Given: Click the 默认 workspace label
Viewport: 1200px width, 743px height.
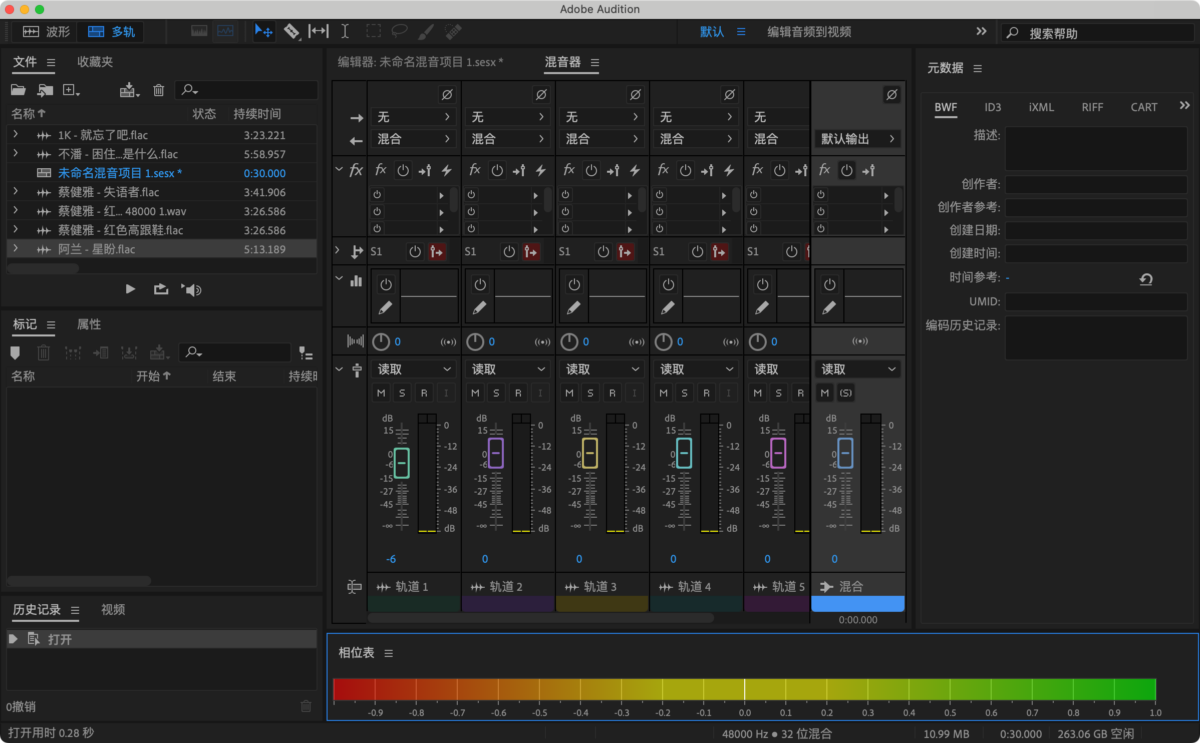Looking at the screenshot, I should click(x=712, y=32).
